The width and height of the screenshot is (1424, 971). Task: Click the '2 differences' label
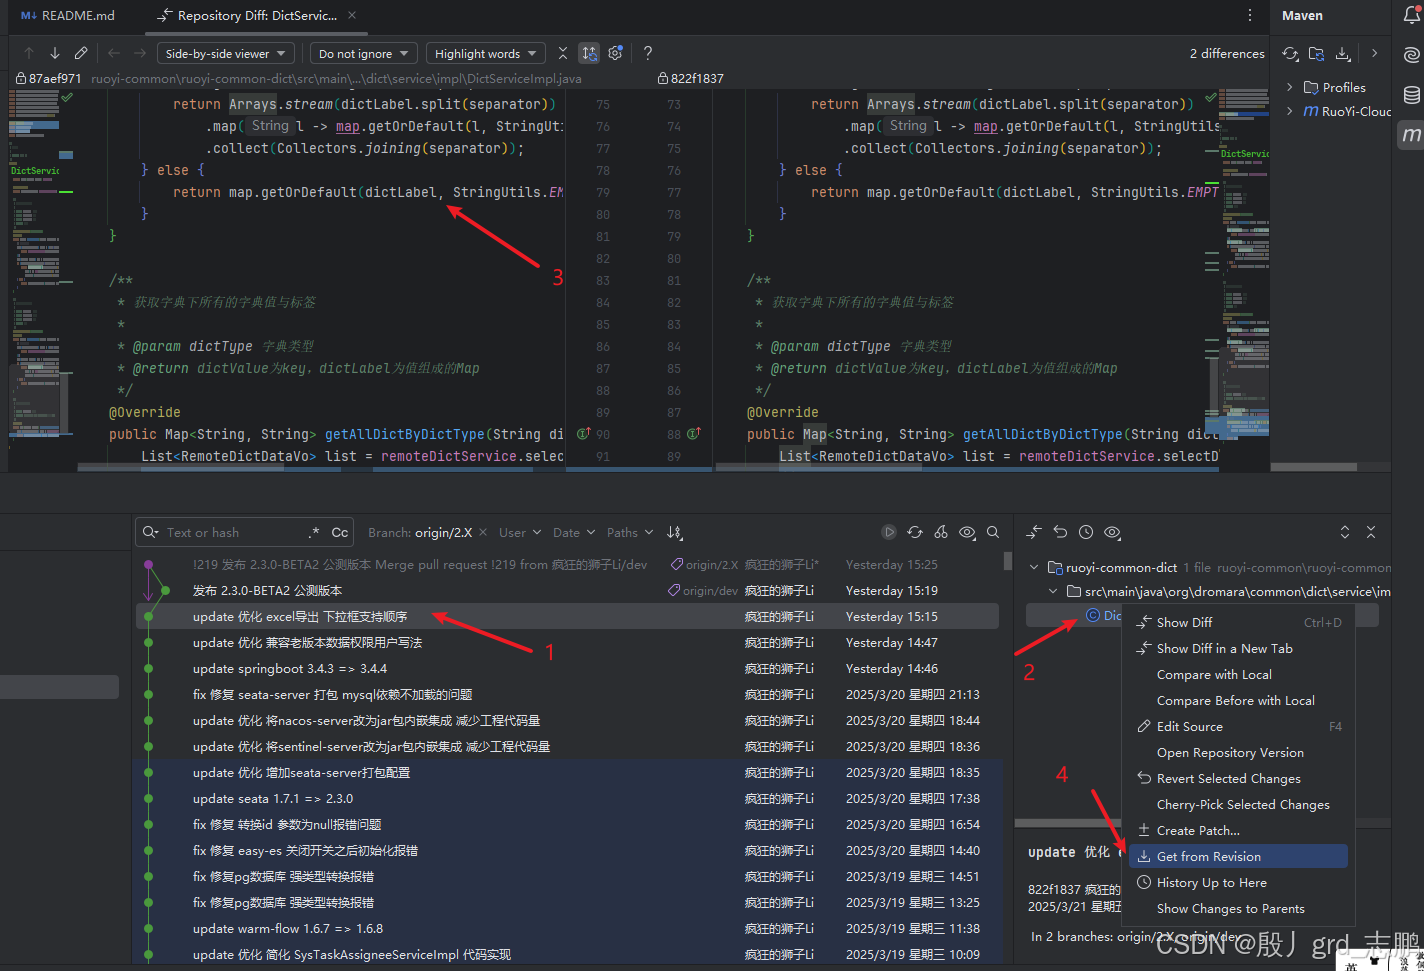(x=1227, y=53)
